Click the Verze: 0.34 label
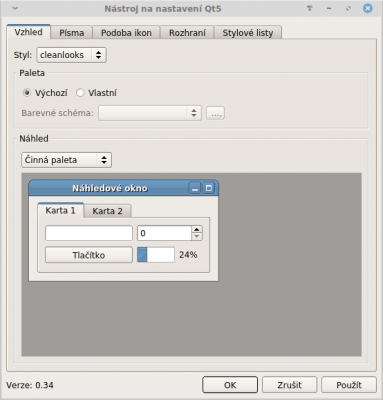 click(x=30, y=385)
